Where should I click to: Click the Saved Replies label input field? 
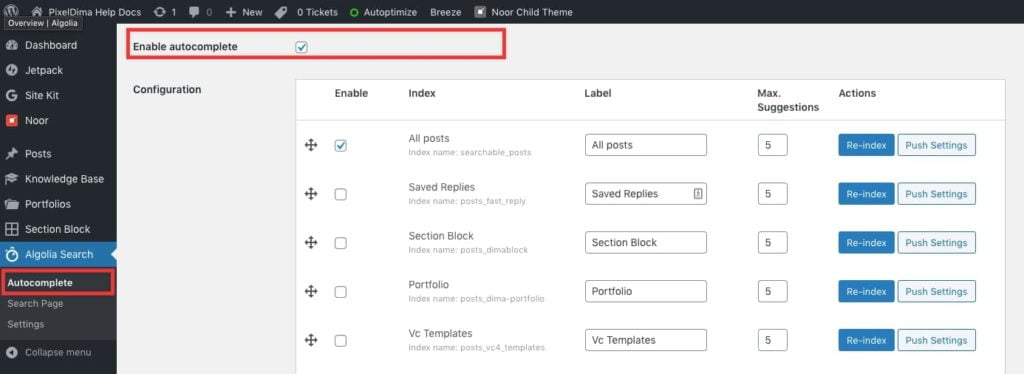pos(645,194)
